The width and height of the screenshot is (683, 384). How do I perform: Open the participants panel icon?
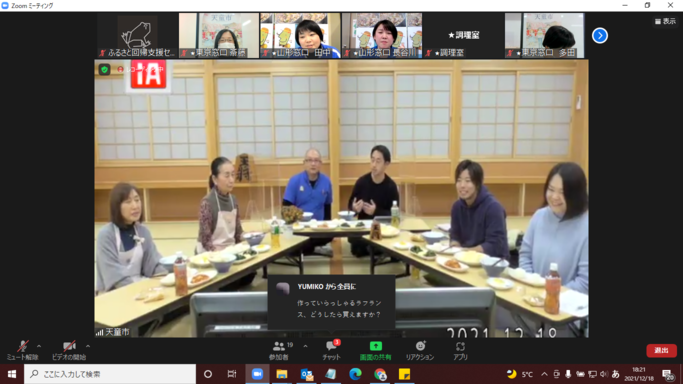point(279,347)
